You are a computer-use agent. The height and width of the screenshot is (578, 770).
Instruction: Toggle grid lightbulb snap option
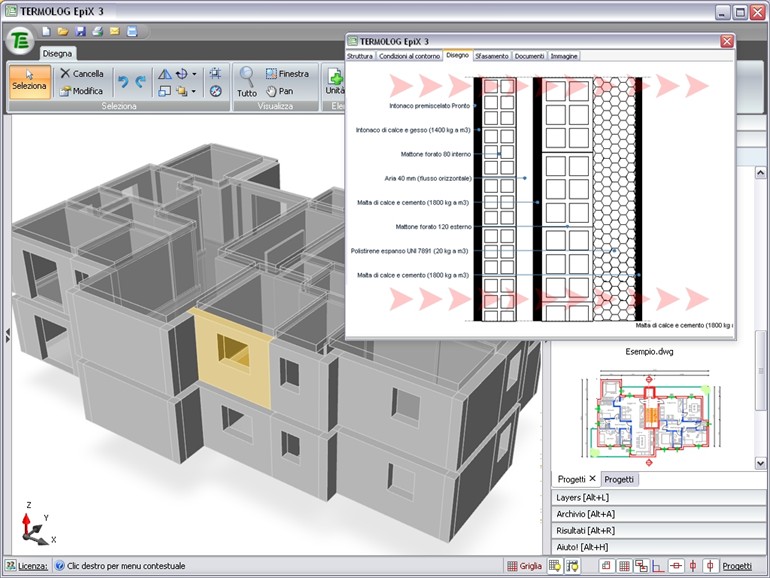[x=554, y=566]
